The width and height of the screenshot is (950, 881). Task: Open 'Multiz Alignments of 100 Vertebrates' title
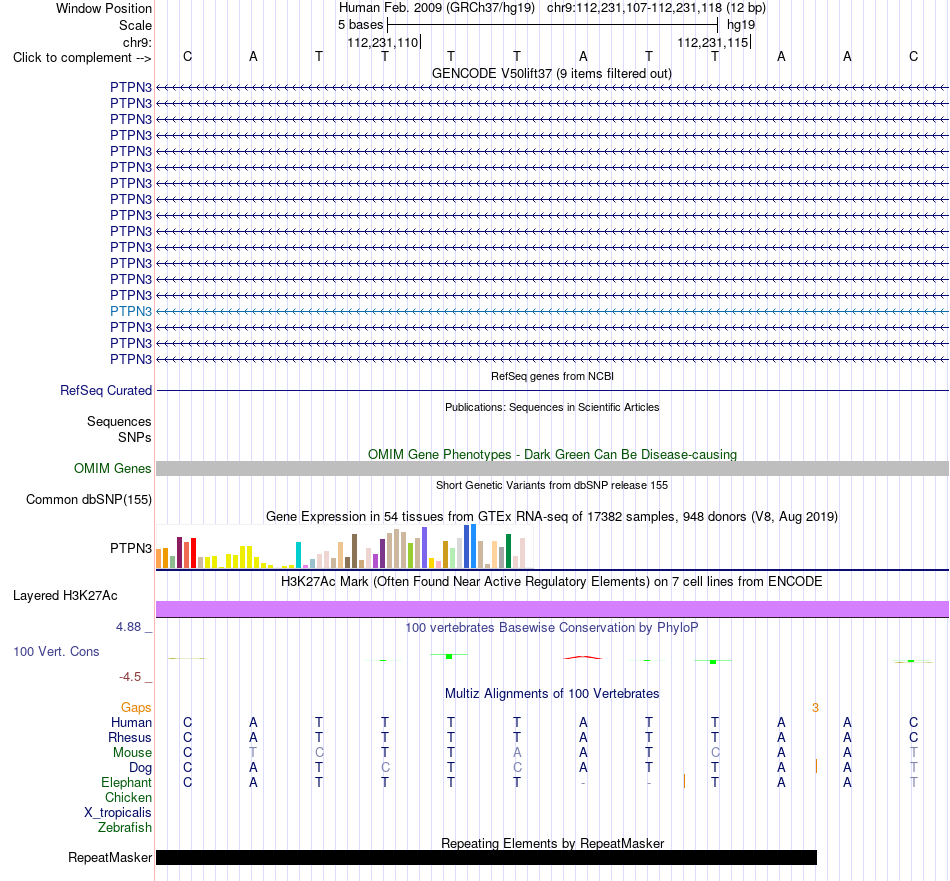[552, 694]
